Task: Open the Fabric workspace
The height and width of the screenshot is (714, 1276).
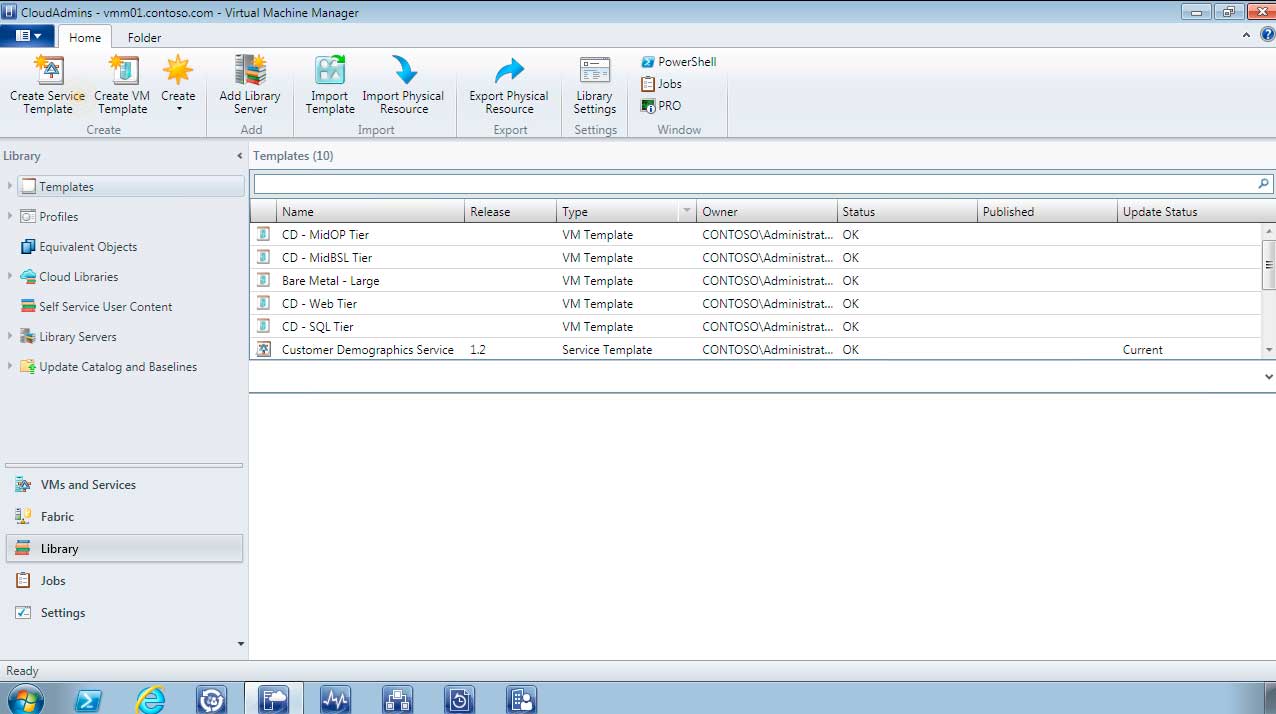Action: point(124,517)
